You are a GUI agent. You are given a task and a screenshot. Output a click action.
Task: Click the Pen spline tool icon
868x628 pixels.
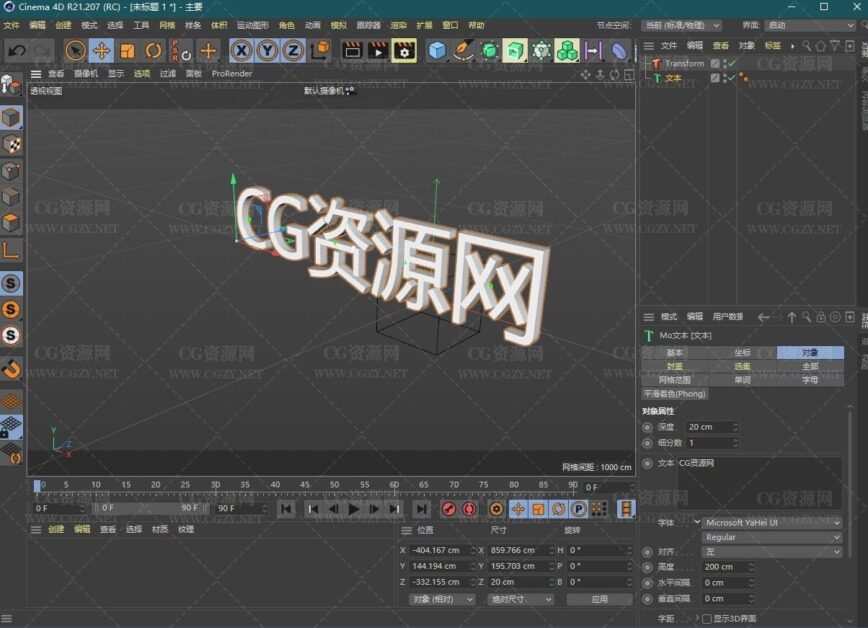tap(463, 50)
